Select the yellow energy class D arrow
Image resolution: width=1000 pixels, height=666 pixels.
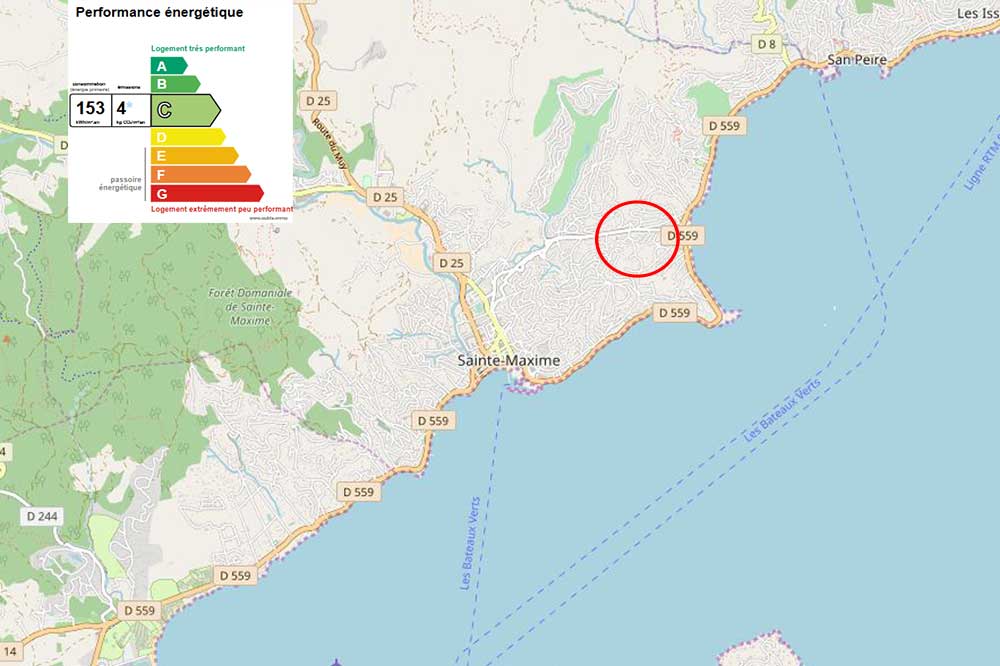[186, 137]
